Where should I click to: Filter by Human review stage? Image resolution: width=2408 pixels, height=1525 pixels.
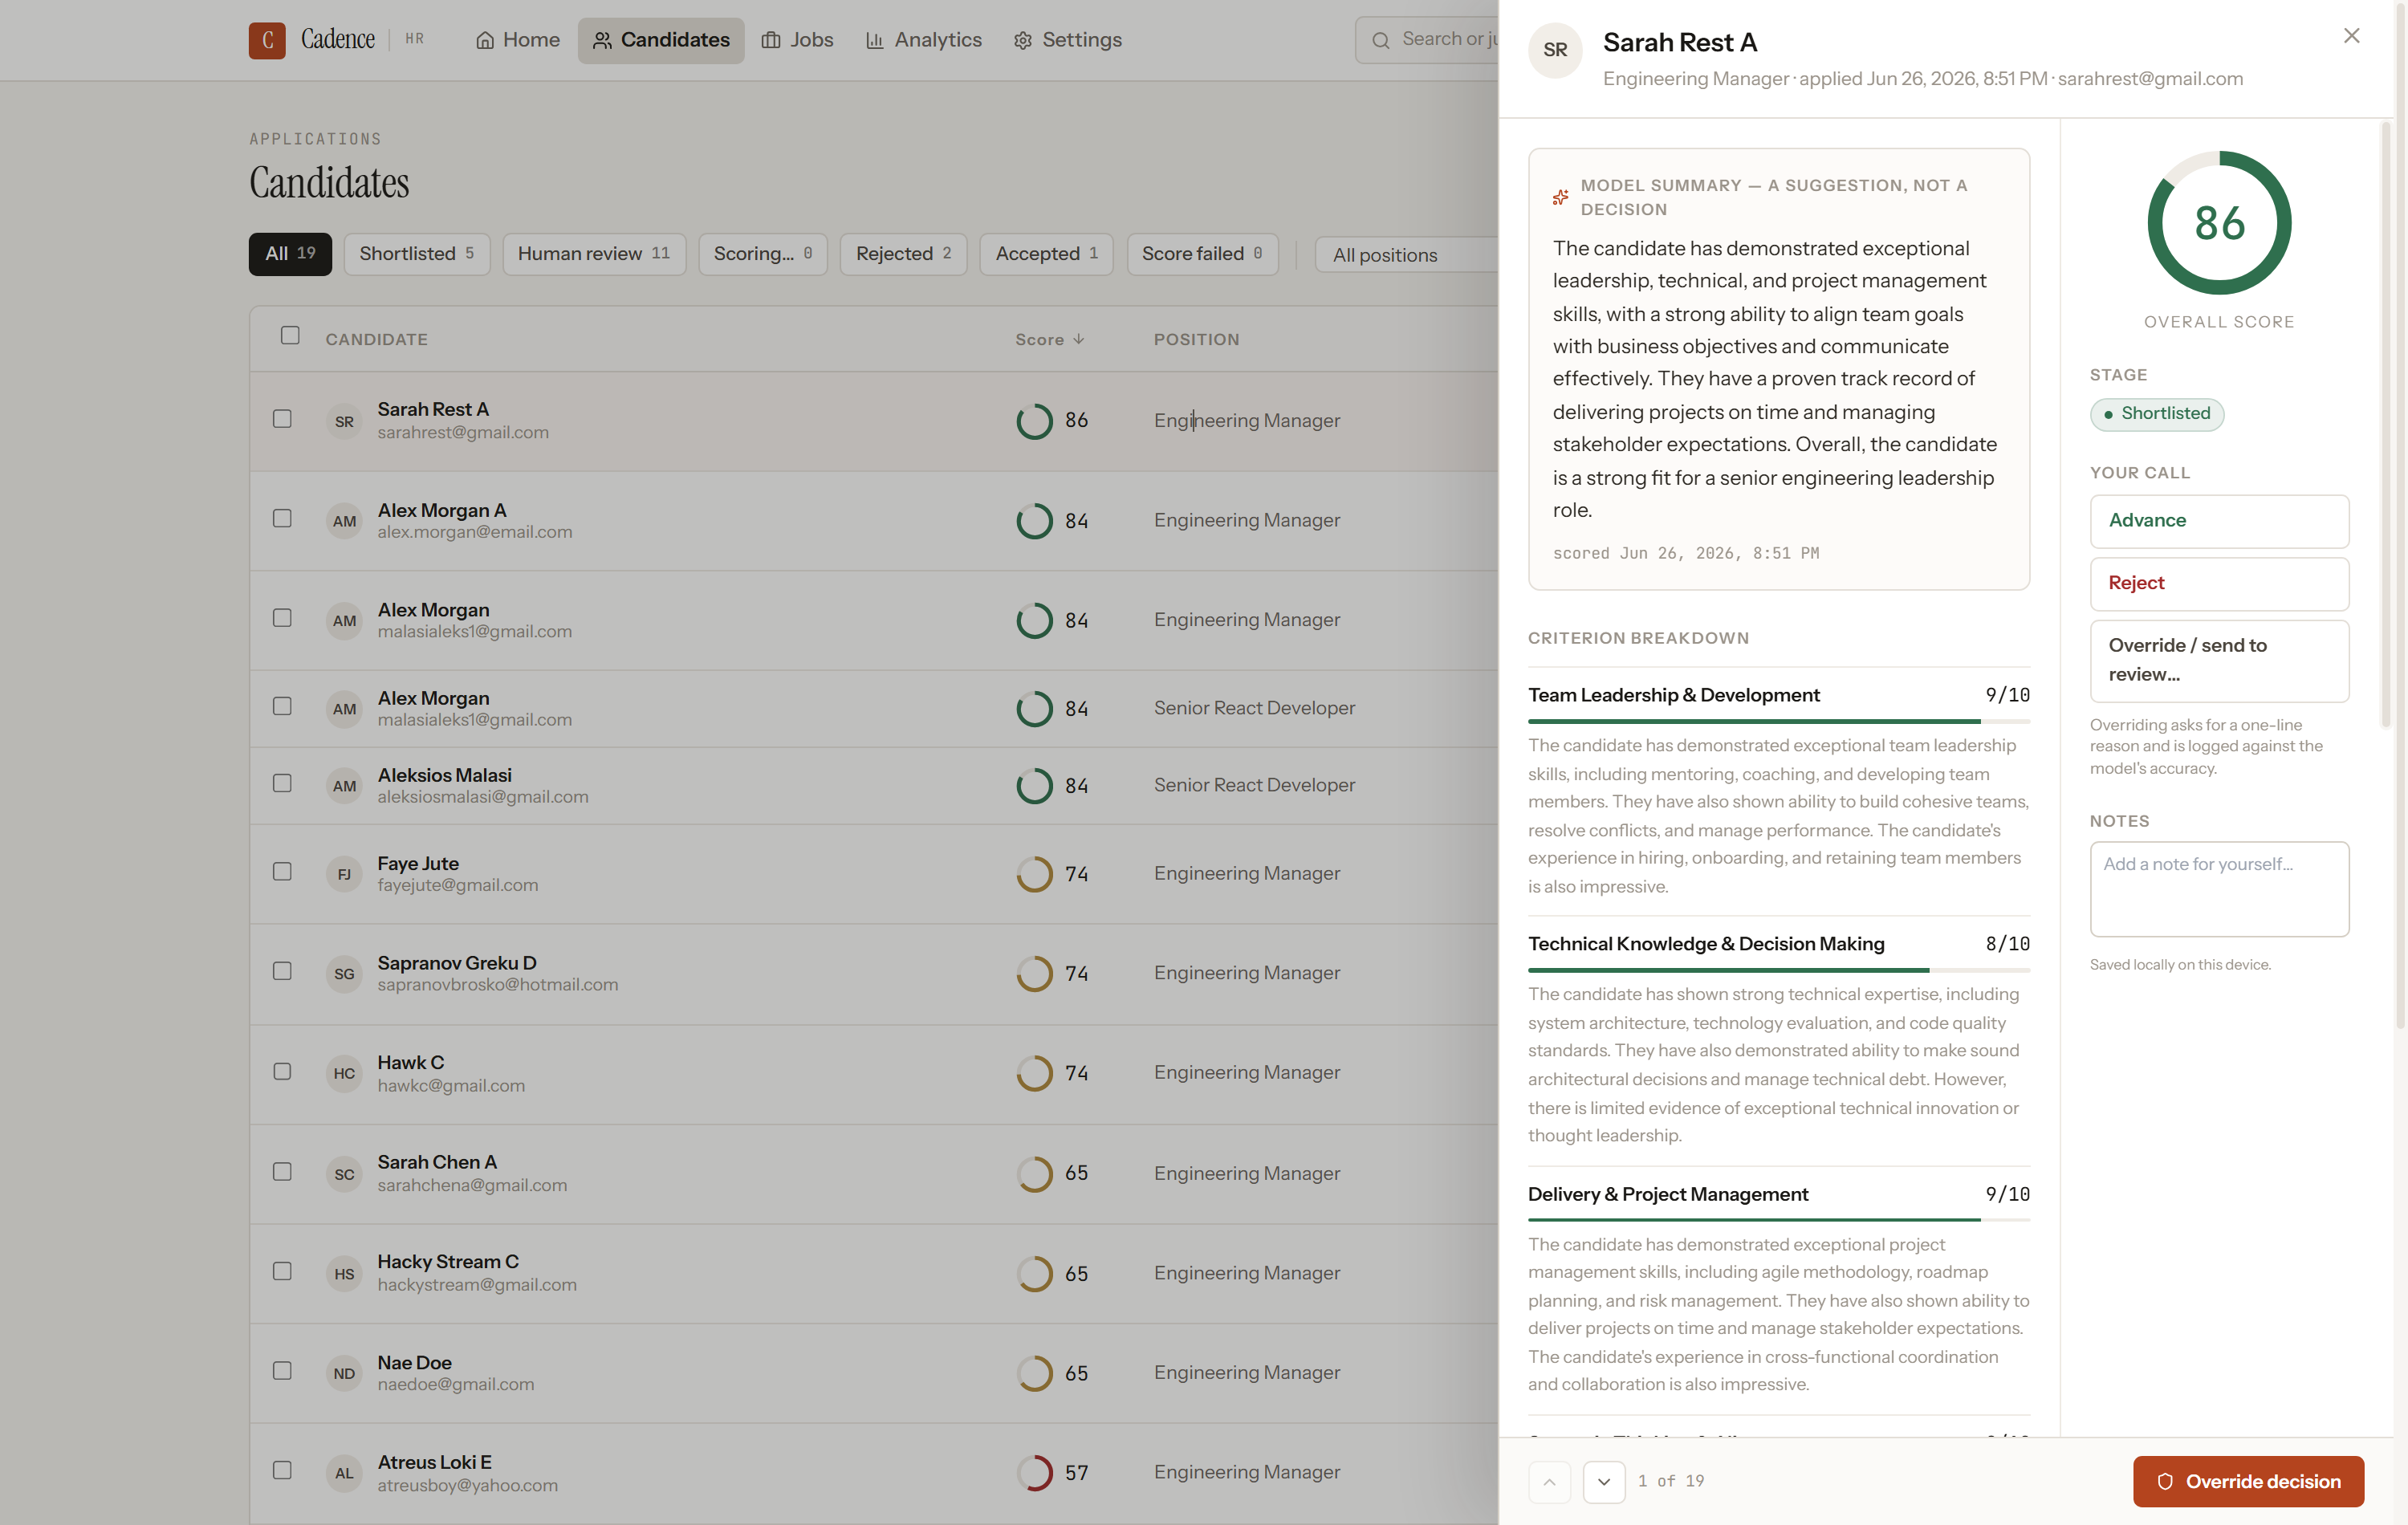click(594, 254)
